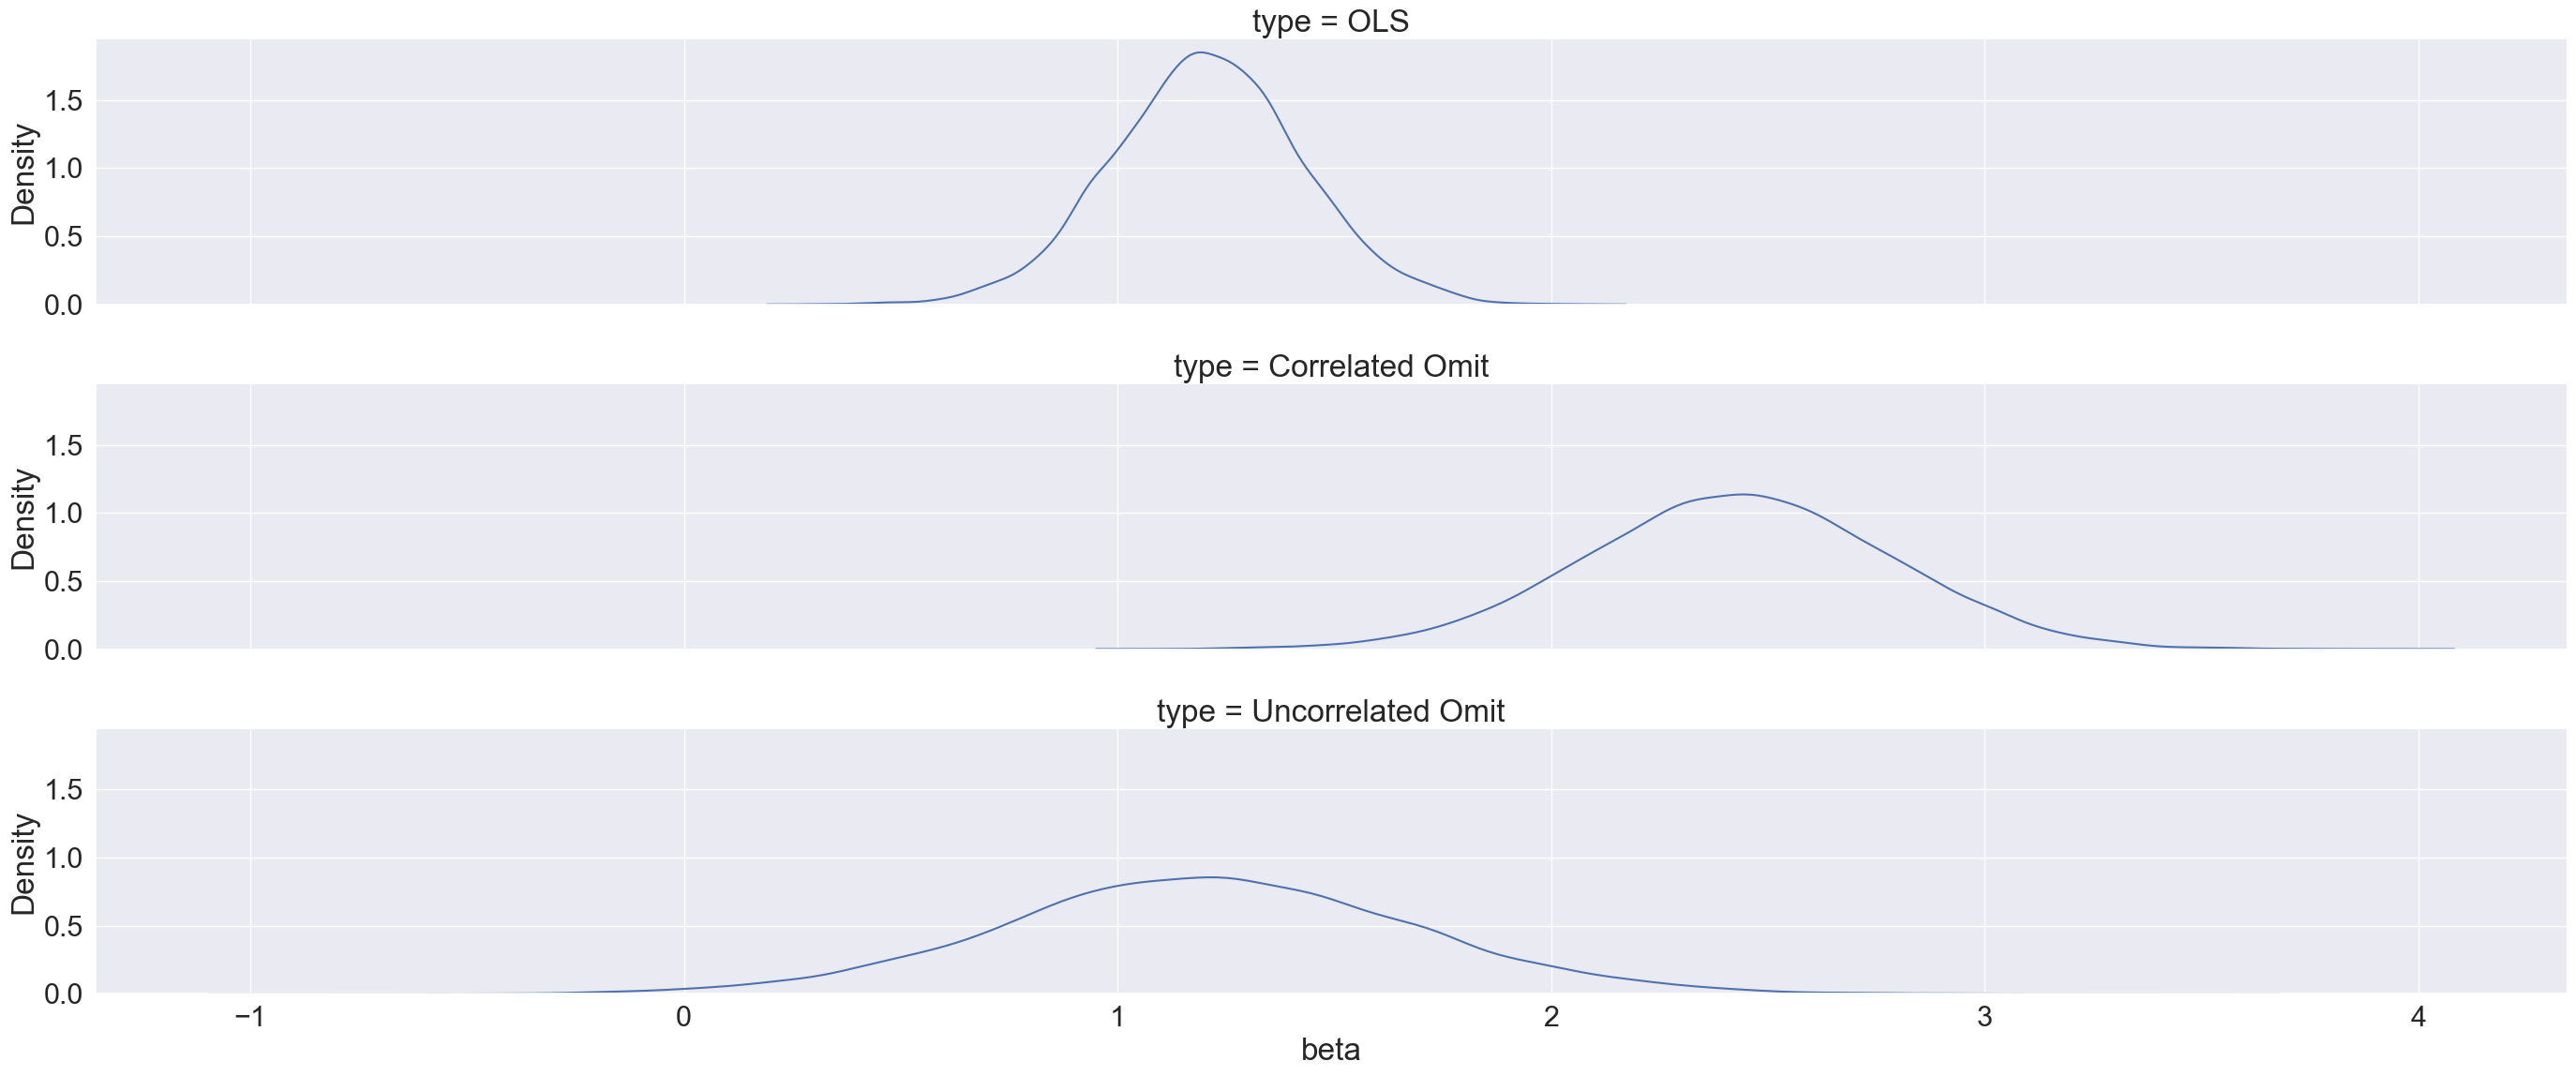Select the "type = Uncorrelated Omit" title
This screenshot has height=1076, width=2576.
coord(1330,711)
